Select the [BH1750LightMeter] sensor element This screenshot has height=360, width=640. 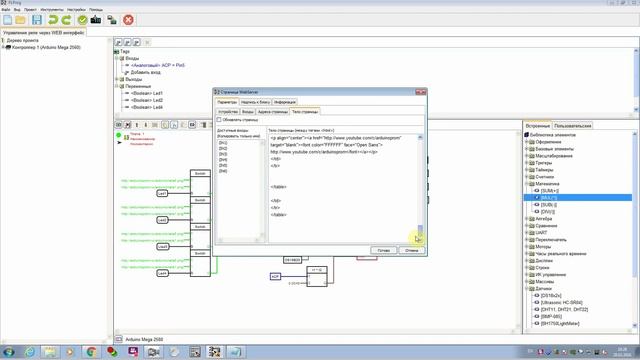(x=560, y=323)
